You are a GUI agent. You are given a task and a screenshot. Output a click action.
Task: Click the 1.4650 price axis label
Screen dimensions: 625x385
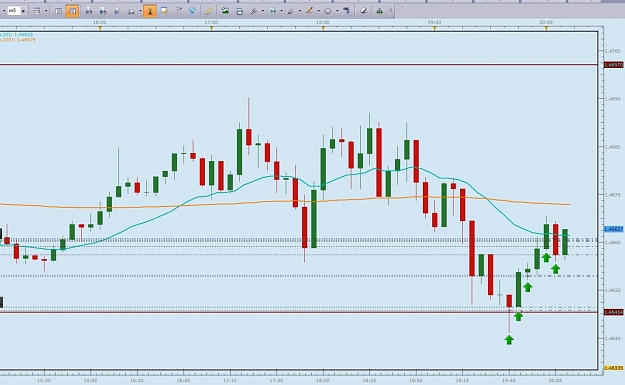[613, 290]
